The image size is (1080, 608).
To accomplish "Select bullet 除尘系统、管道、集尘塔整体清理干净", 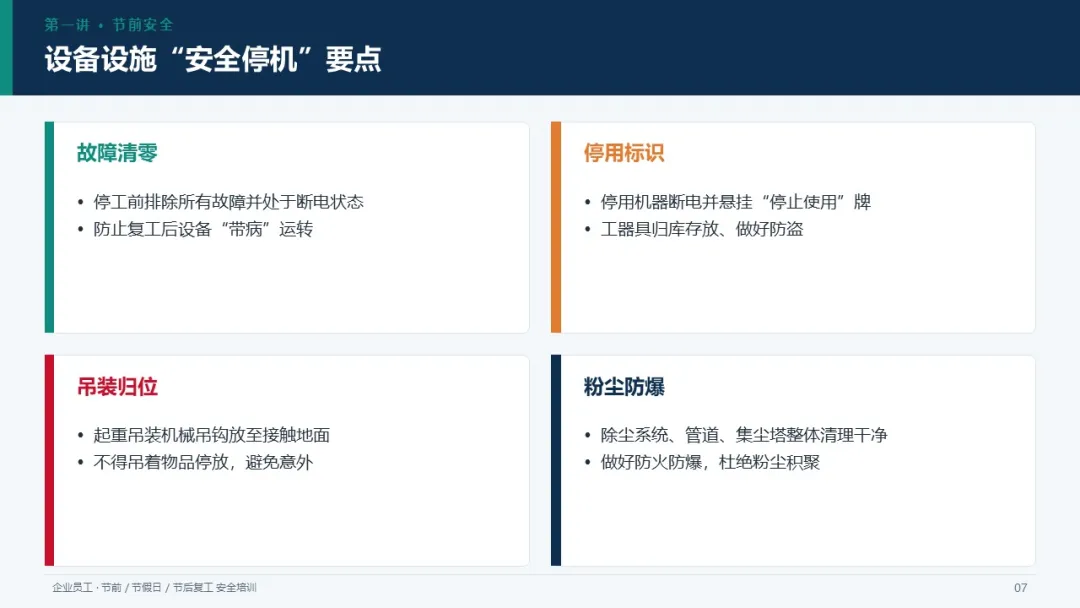I will 744,435.
